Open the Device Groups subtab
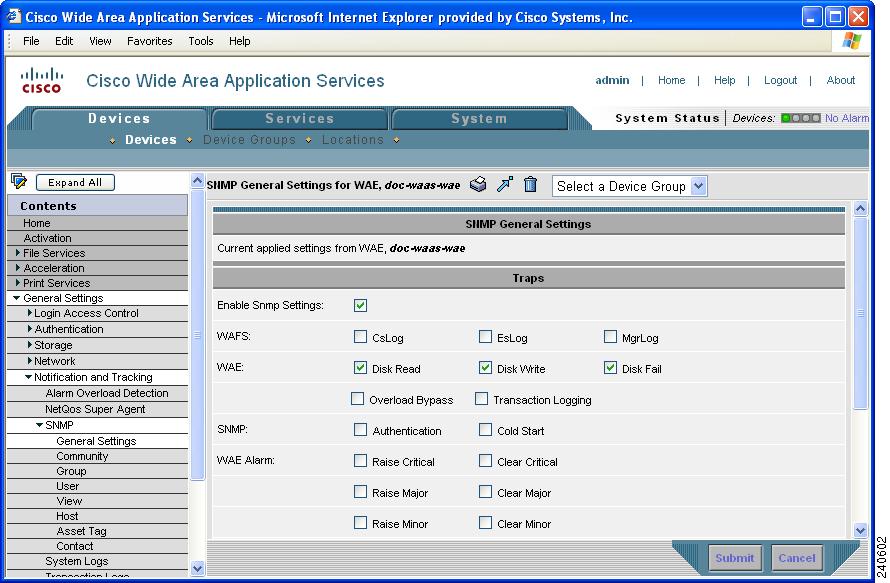 pos(249,140)
